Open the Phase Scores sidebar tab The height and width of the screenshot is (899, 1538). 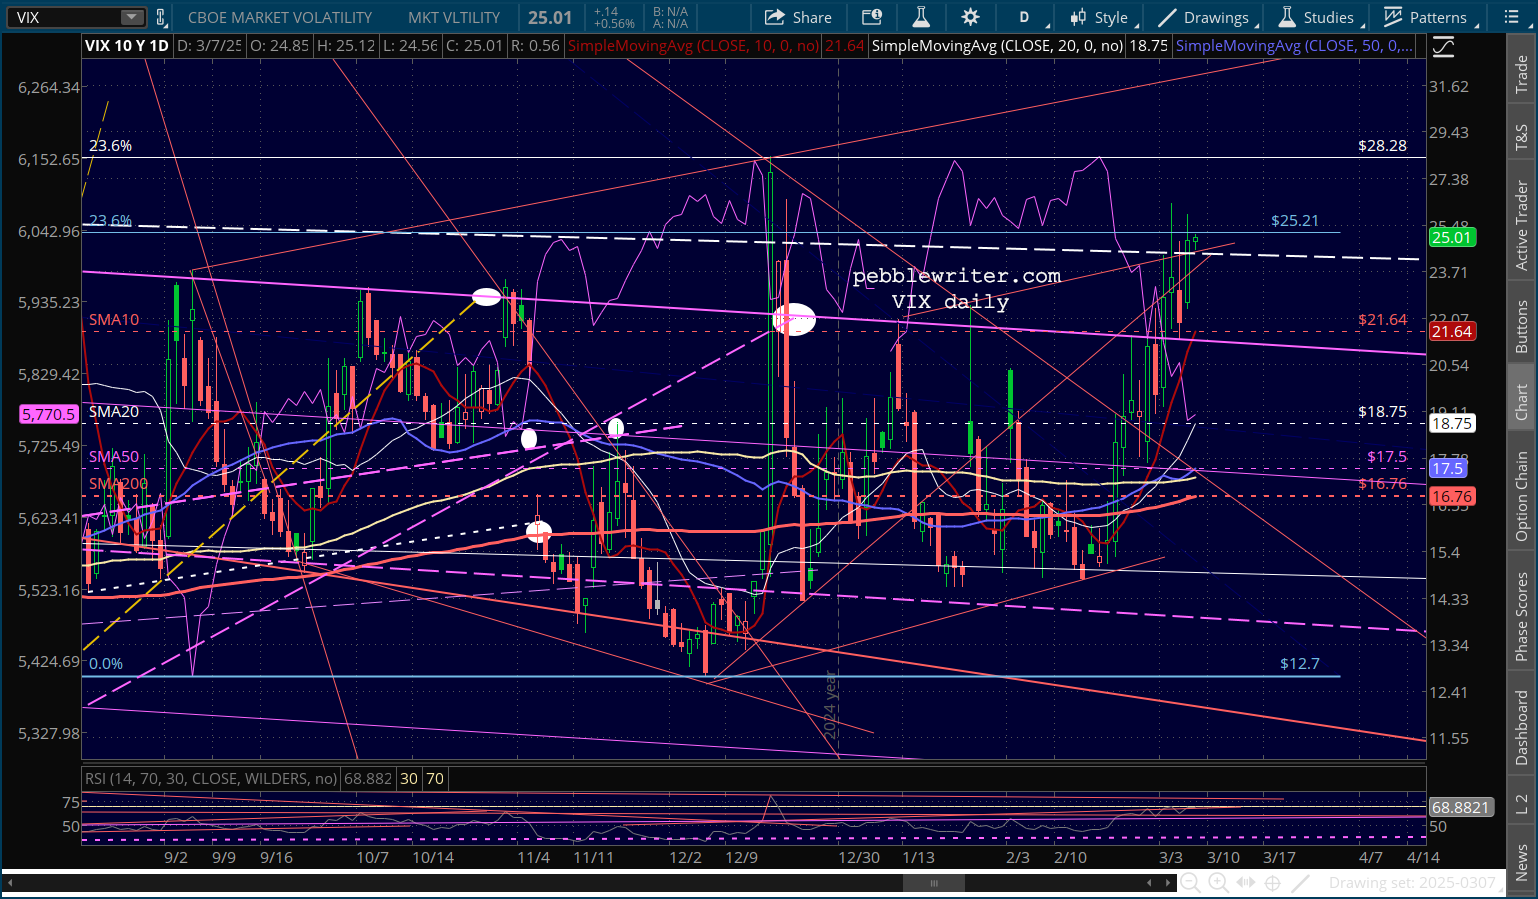point(1522,616)
